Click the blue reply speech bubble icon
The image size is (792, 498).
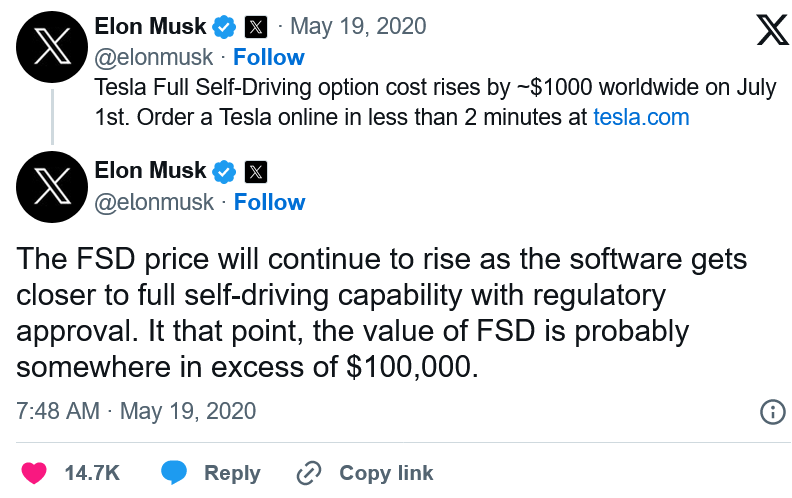[174, 473]
